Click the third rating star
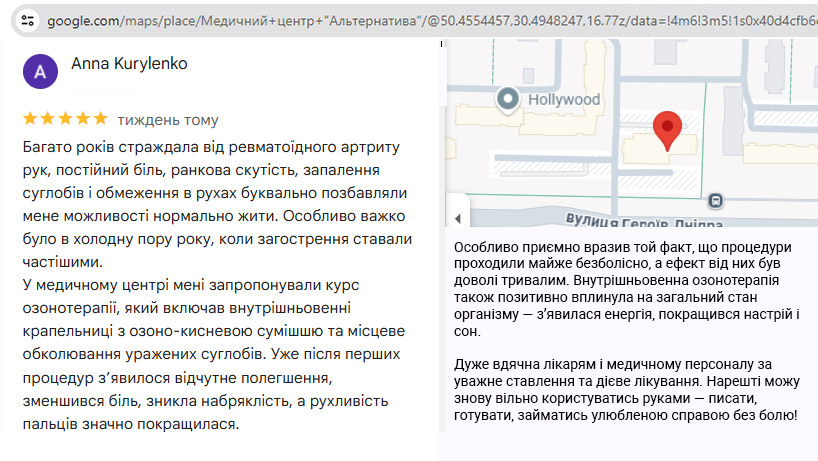818x461 pixels. [x=66, y=119]
